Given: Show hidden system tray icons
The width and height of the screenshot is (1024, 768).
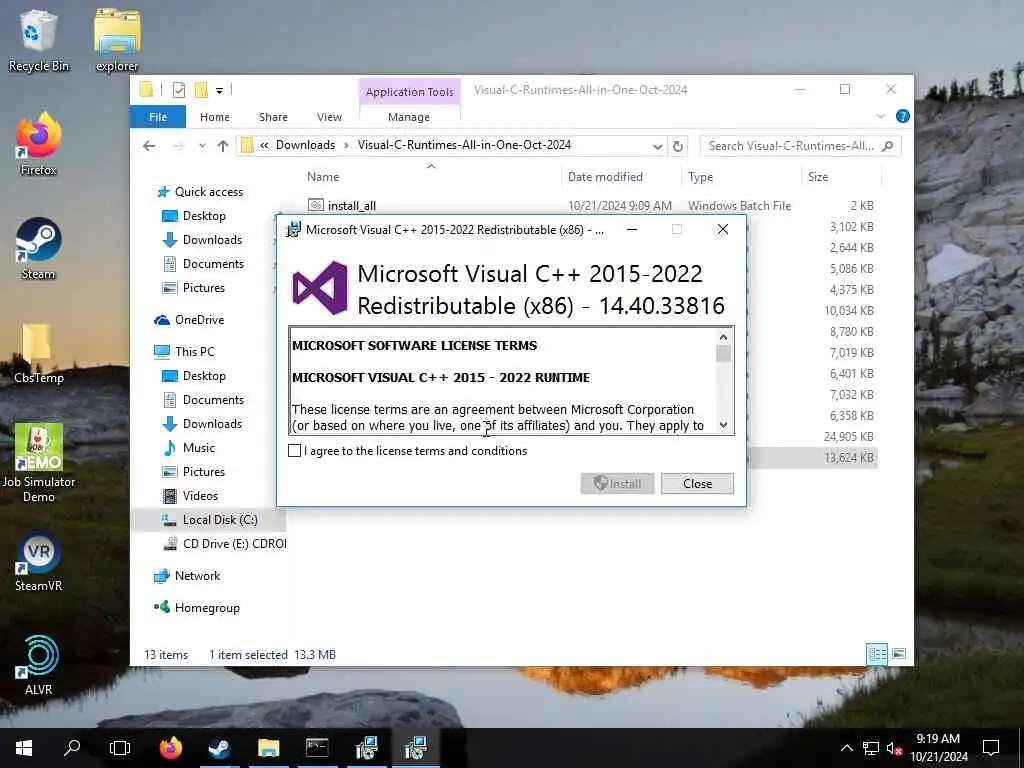Looking at the screenshot, I should click(x=846, y=748).
